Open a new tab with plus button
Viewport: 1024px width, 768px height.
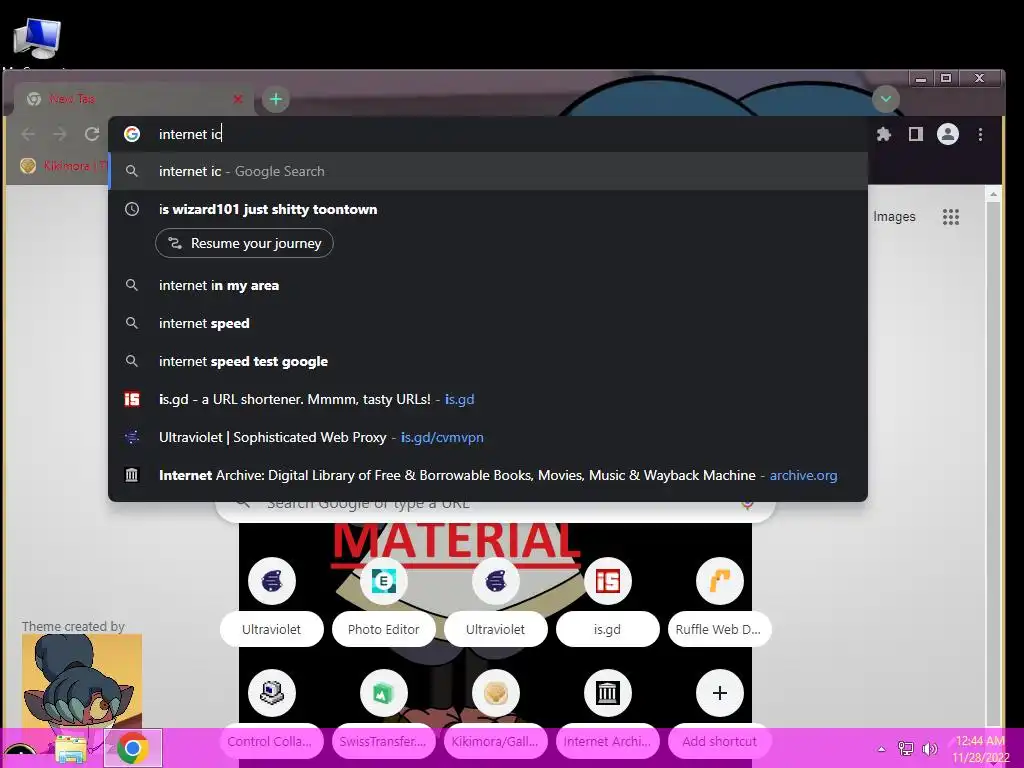[x=276, y=99]
